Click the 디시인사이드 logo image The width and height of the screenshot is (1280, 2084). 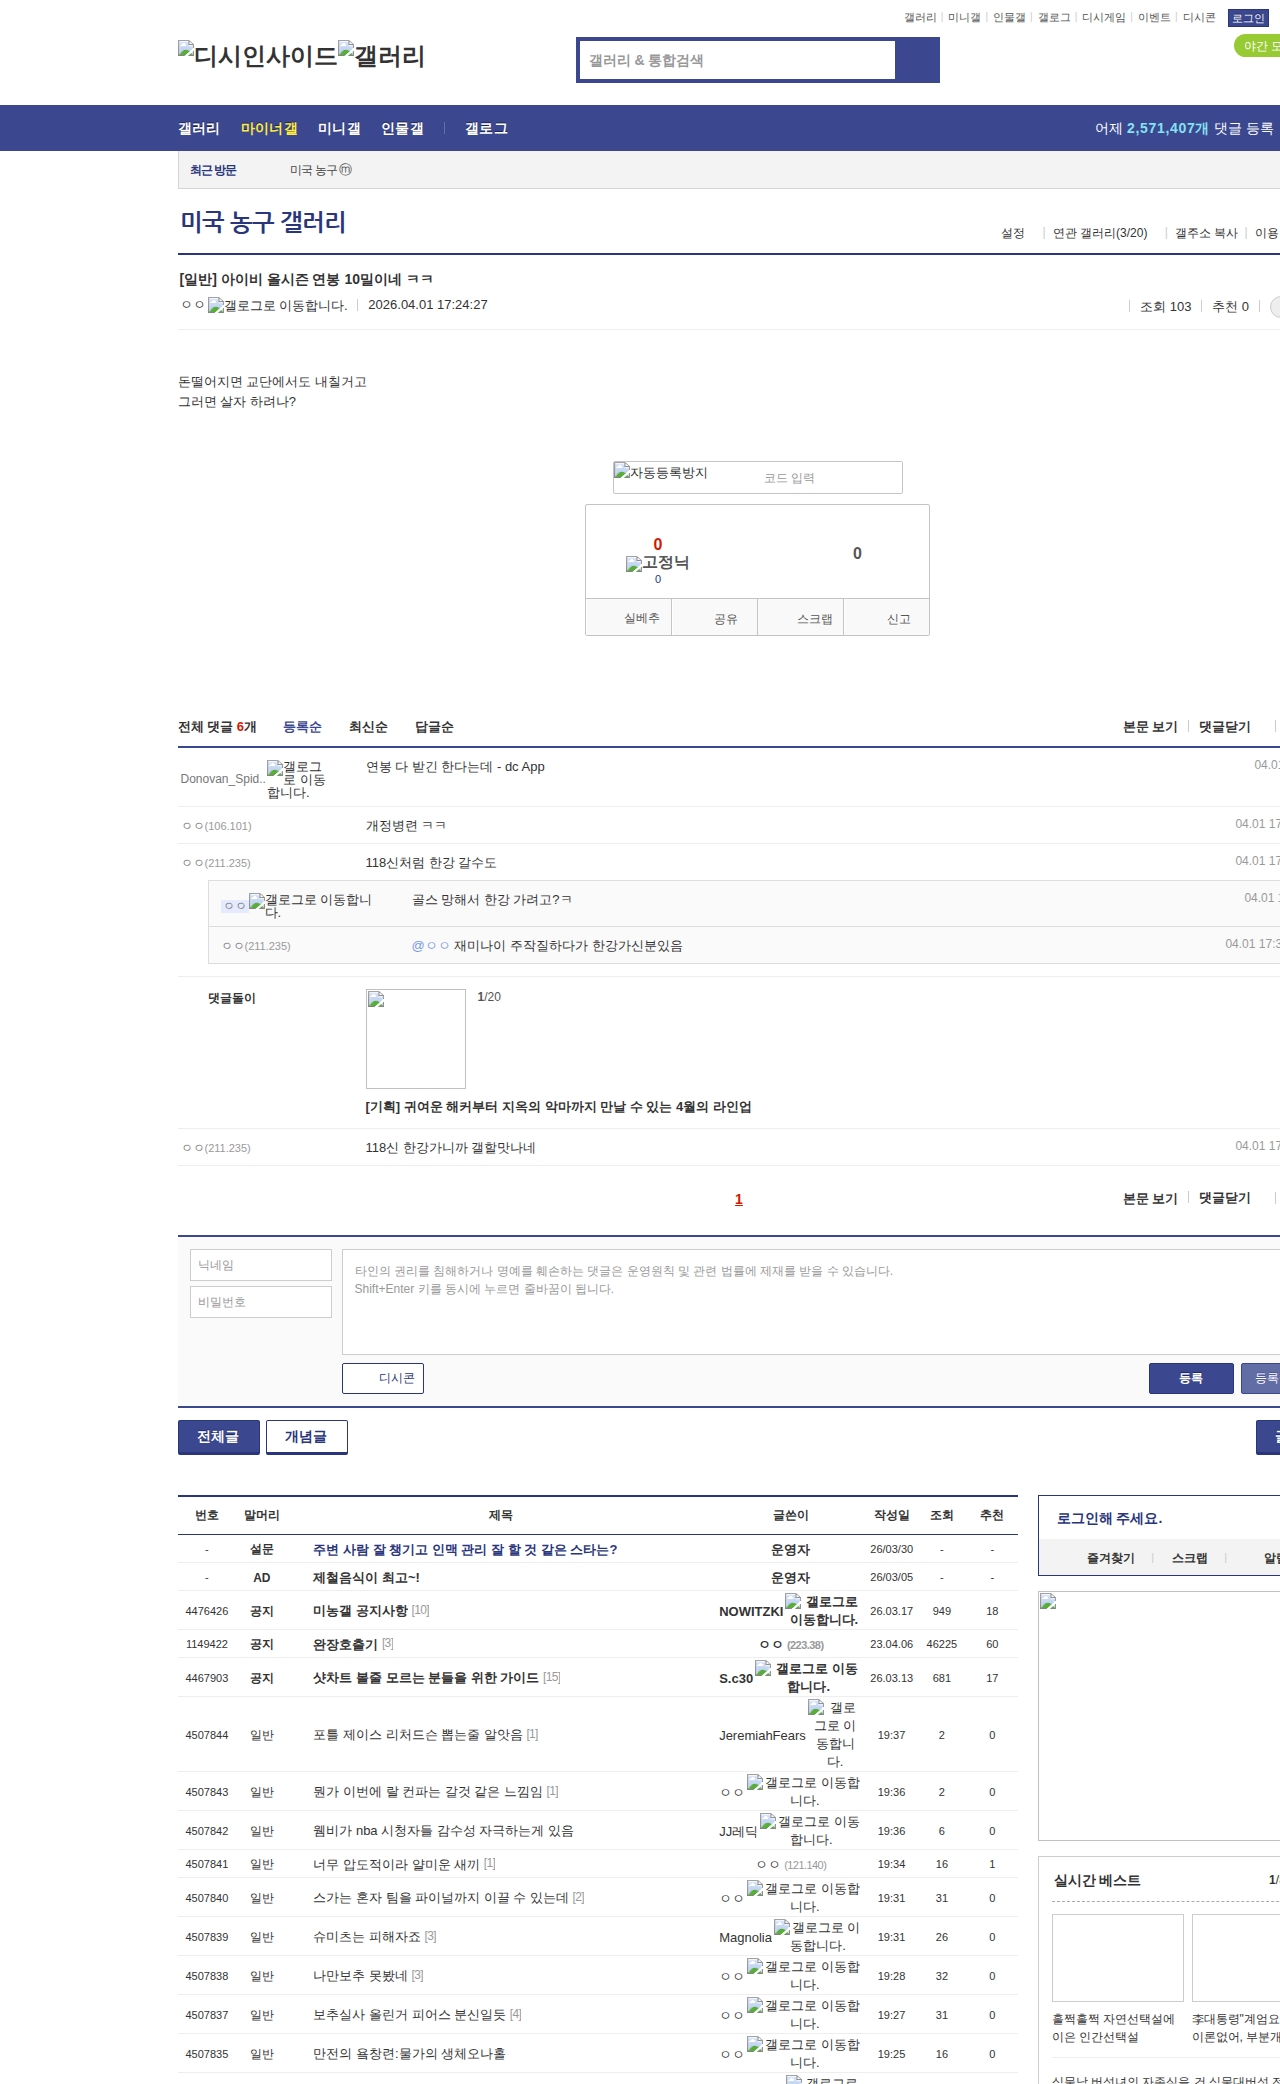(257, 56)
